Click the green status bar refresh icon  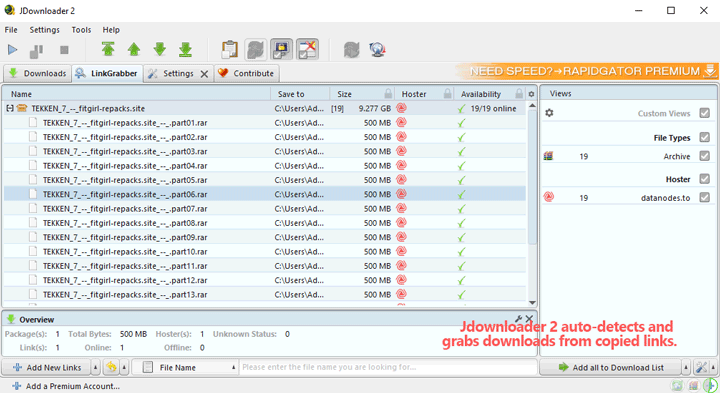(676, 386)
